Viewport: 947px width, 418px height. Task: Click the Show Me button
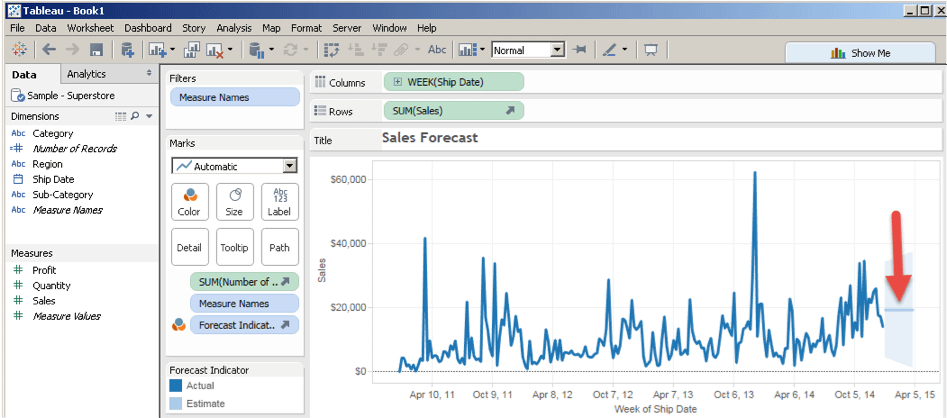(862, 53)
